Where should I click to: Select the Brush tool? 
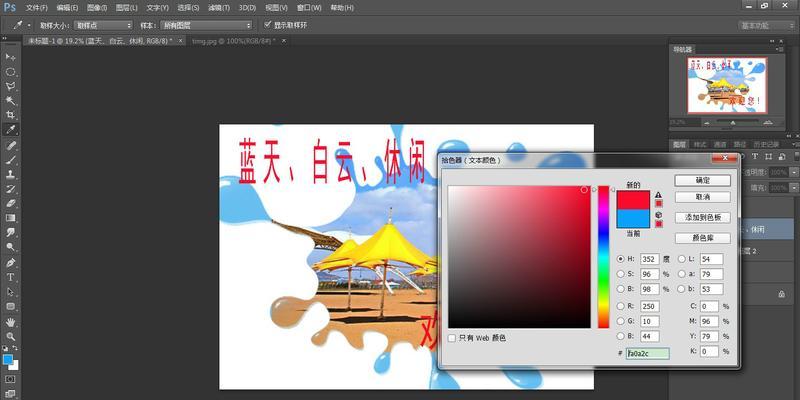click(10, 160)
